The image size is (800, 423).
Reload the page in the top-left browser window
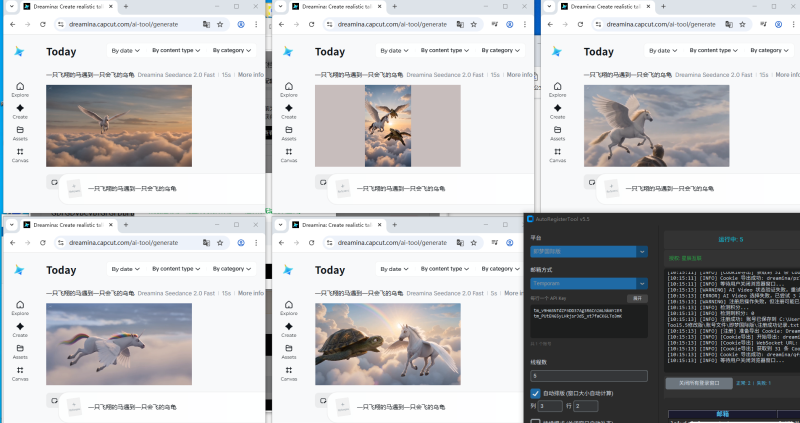coord(43,24)
